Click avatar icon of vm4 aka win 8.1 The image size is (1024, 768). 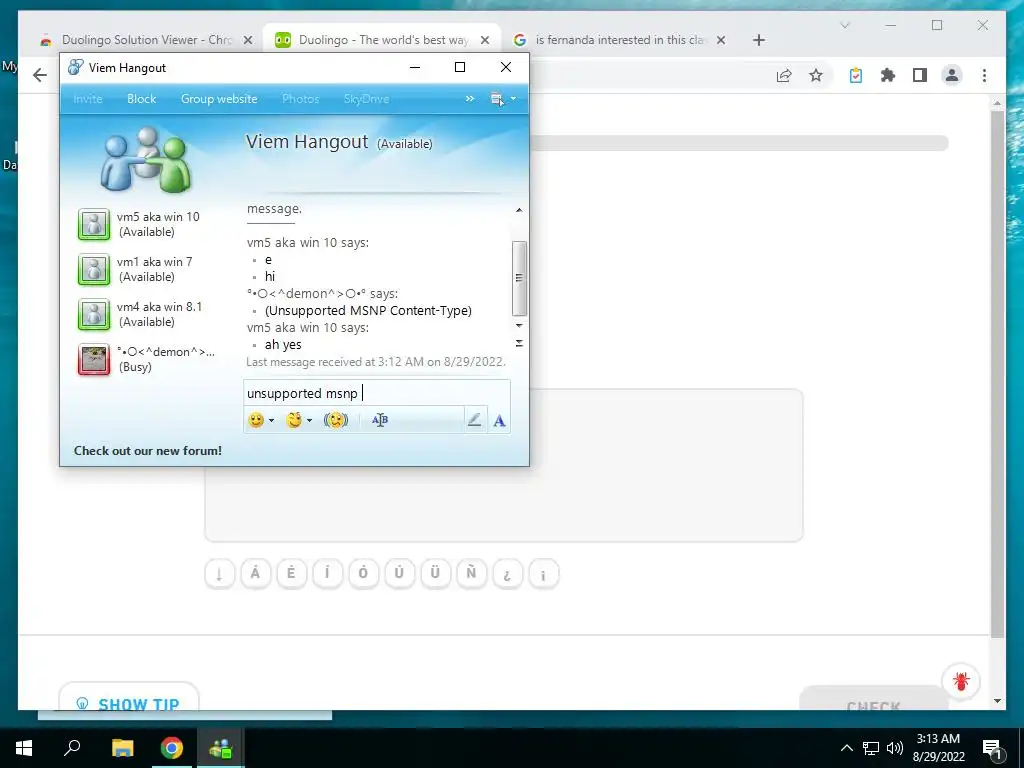click(94, 314)
